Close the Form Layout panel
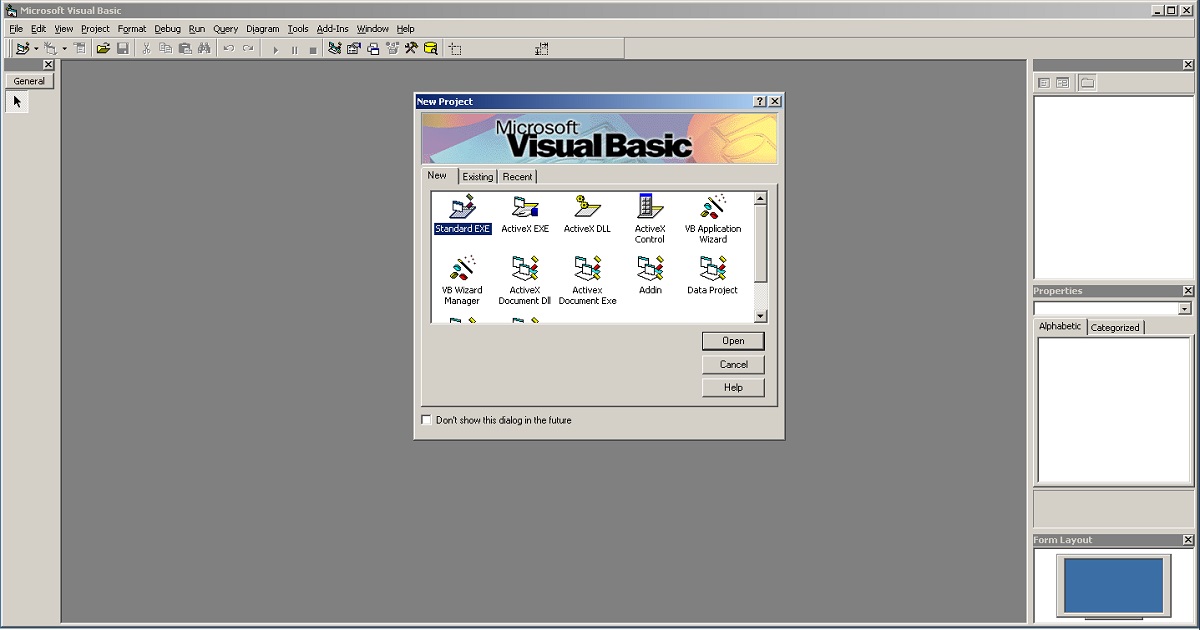 pyautogui.click(x=1188, y=540)
